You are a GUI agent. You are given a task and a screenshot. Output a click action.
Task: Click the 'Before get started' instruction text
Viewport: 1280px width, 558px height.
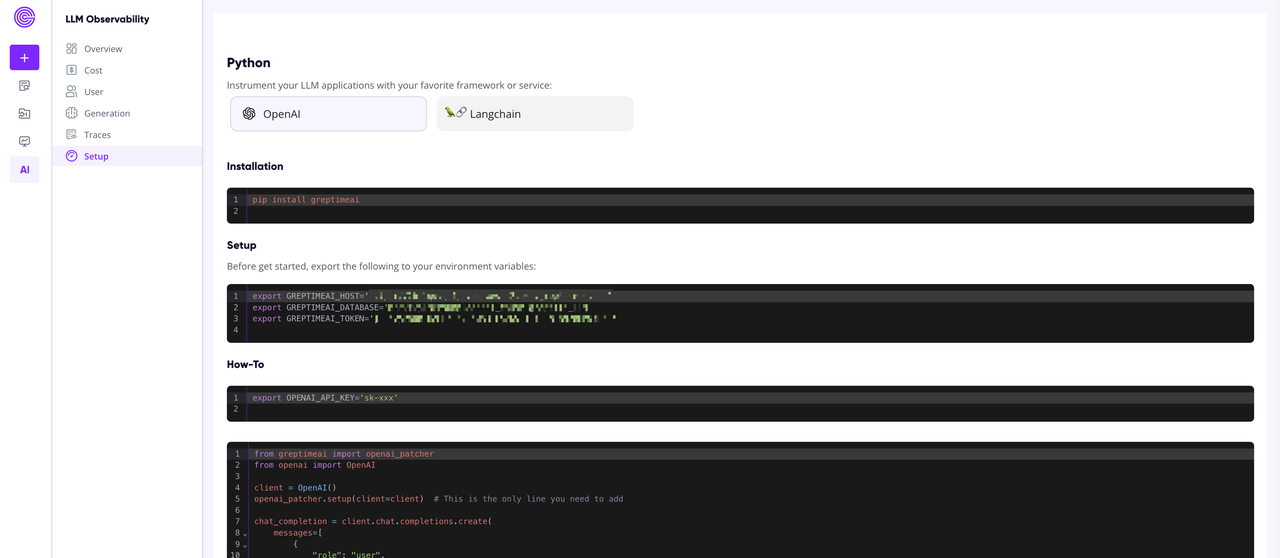pyautogui.click(x=381, y=266)
